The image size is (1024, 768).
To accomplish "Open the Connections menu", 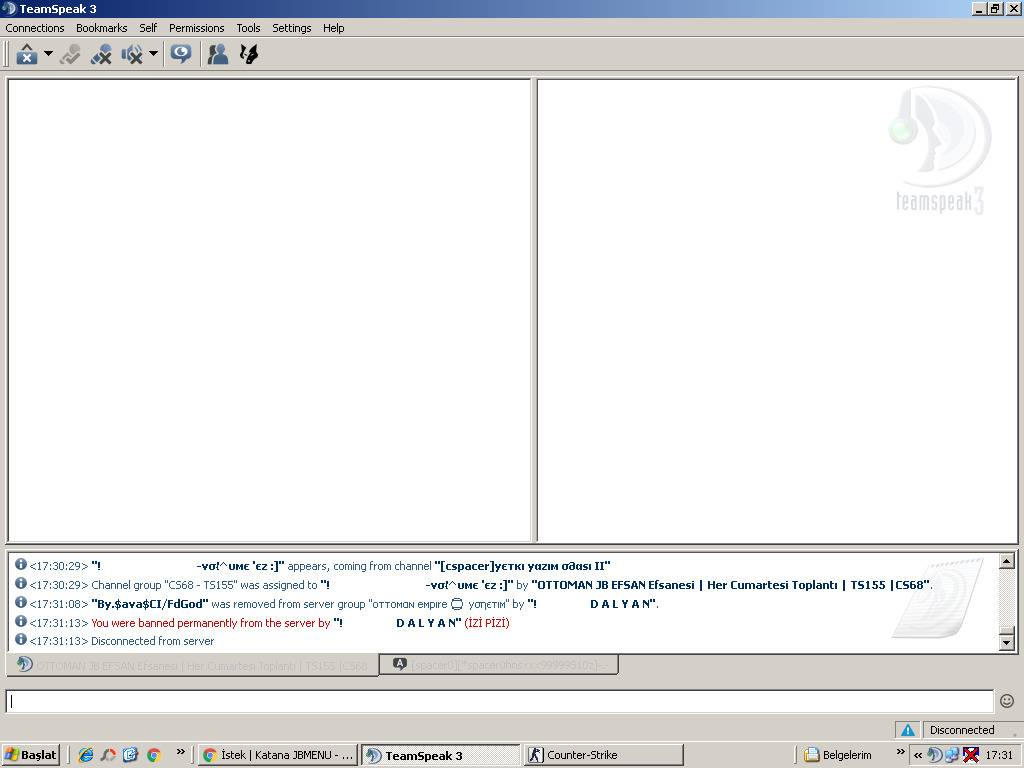I will click(x=35, y=28).
